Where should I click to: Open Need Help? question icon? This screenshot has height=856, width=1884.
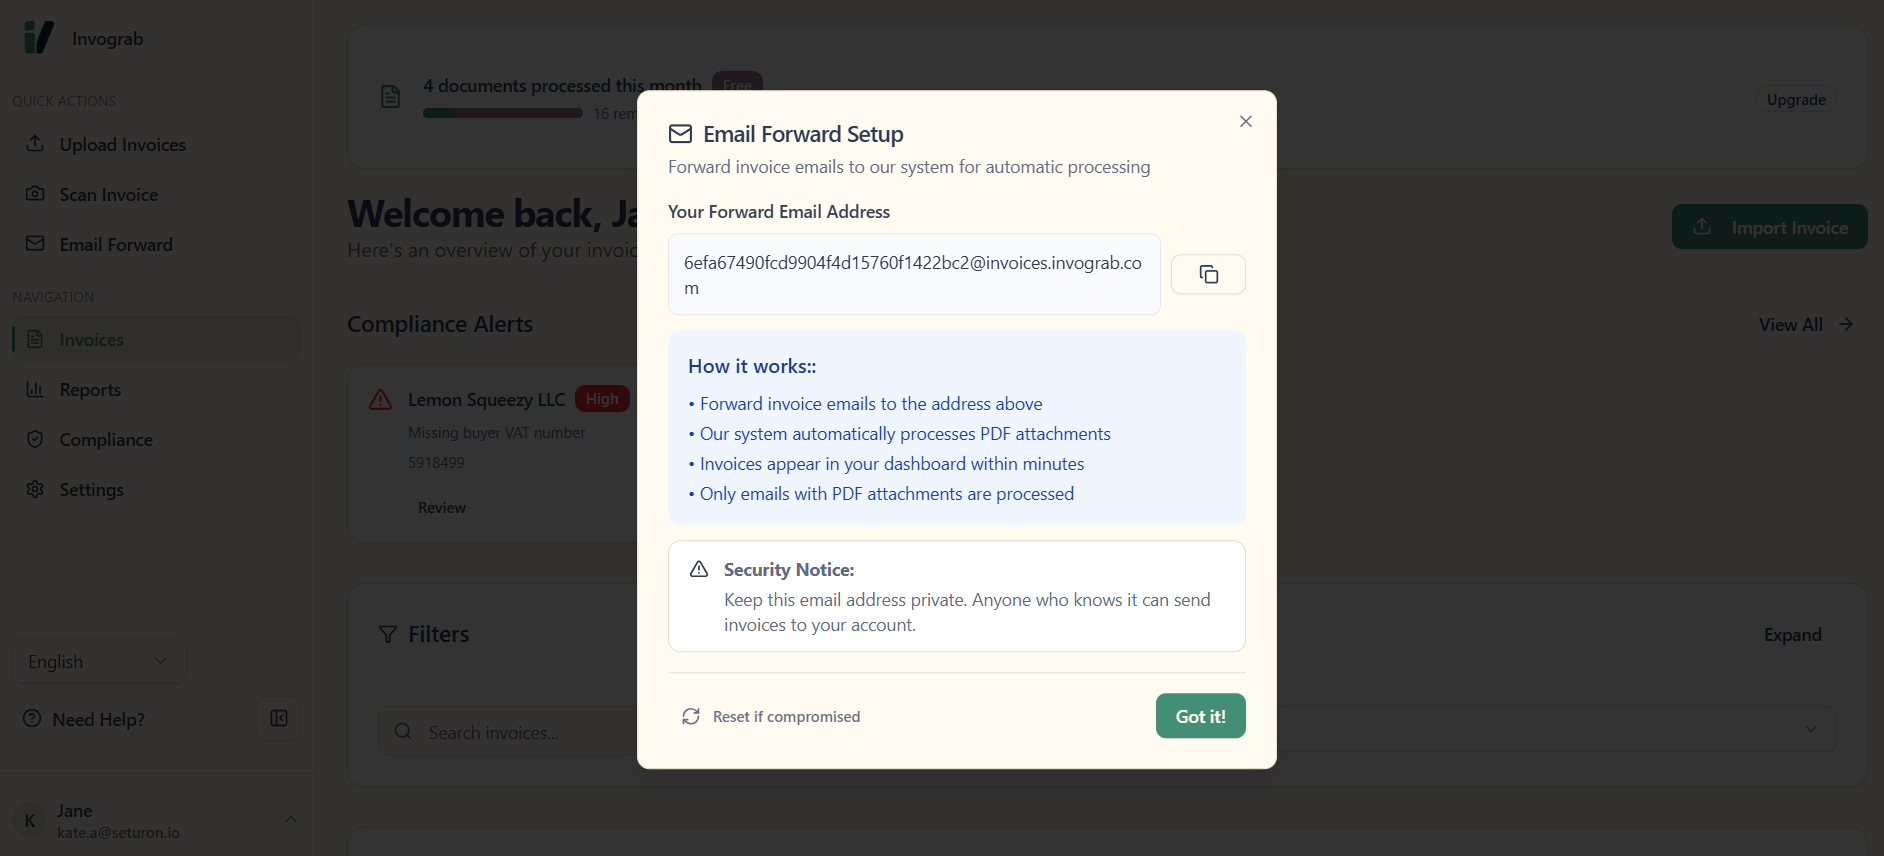[x=32, y=719]
